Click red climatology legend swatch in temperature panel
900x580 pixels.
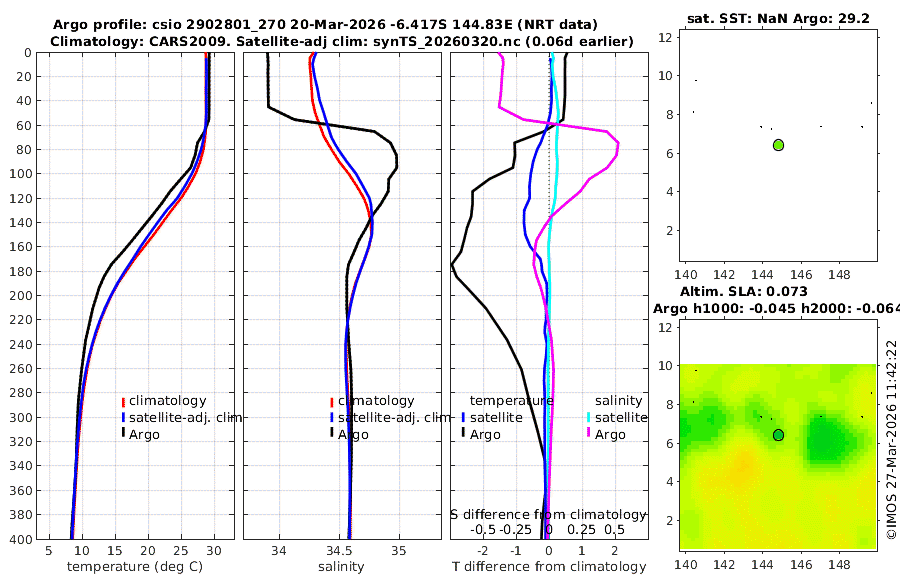pyautogui.click(x=123, y=402)
